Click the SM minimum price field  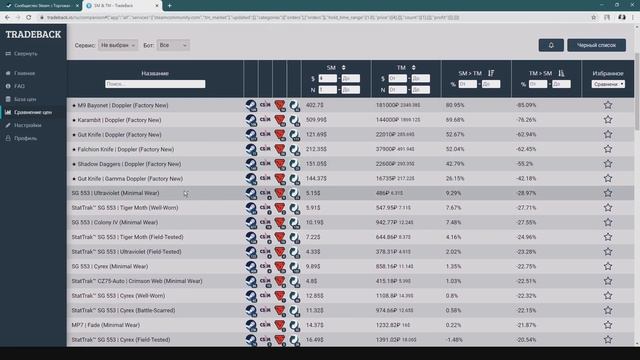(327, 78)
